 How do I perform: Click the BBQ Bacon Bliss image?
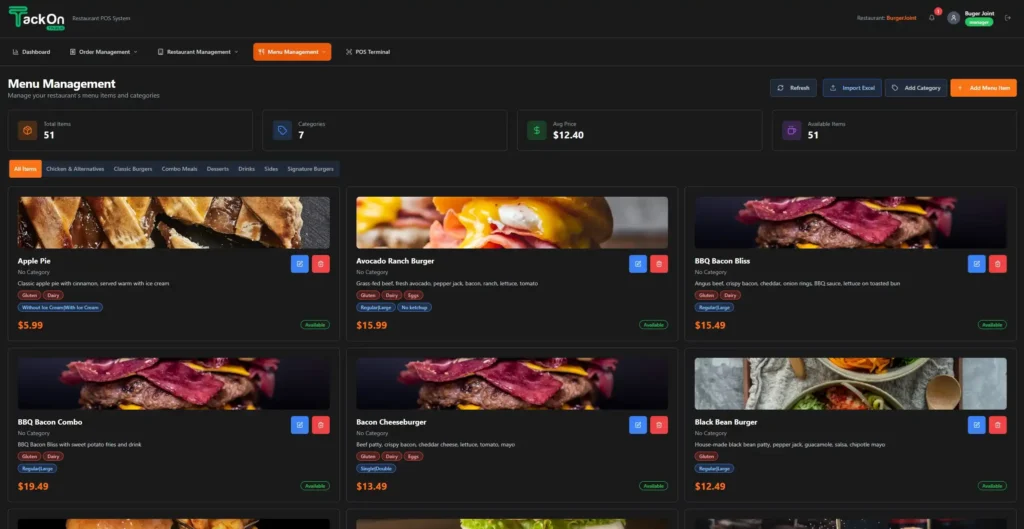(851, 223)
